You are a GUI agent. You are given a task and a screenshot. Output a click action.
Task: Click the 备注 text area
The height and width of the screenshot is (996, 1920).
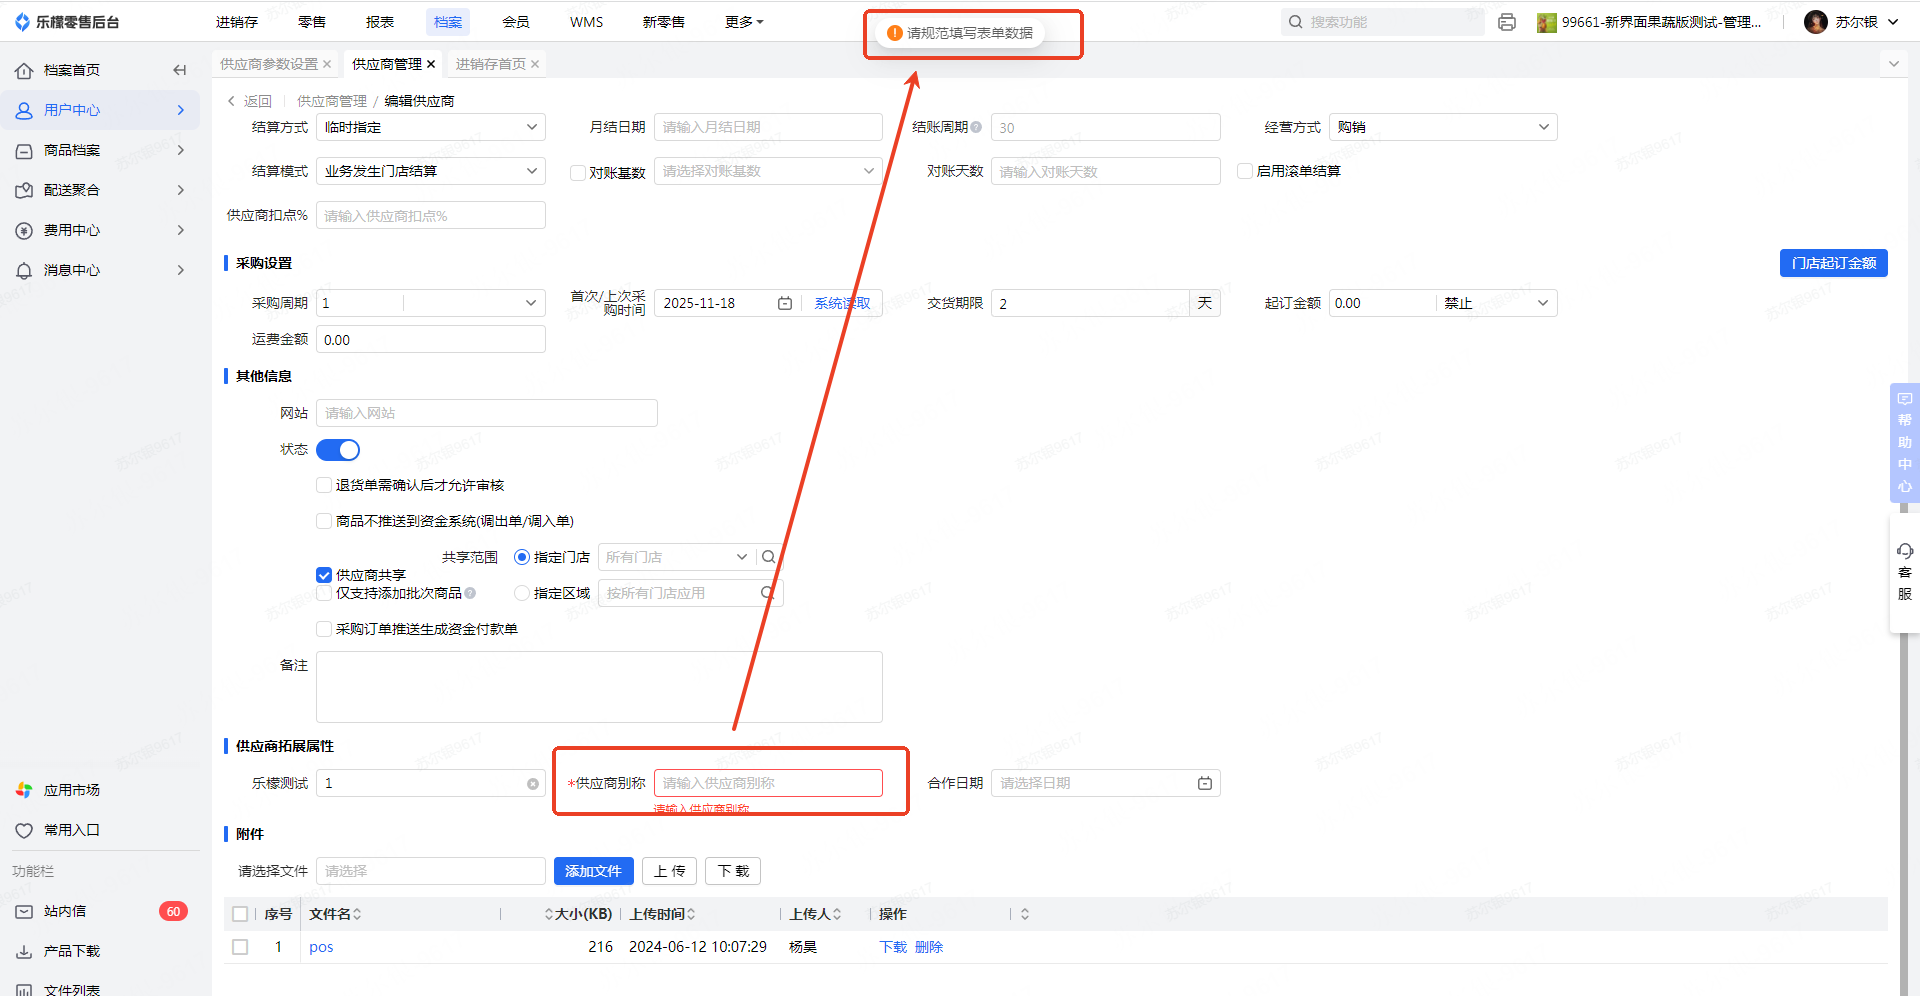[x=599, y=687]
